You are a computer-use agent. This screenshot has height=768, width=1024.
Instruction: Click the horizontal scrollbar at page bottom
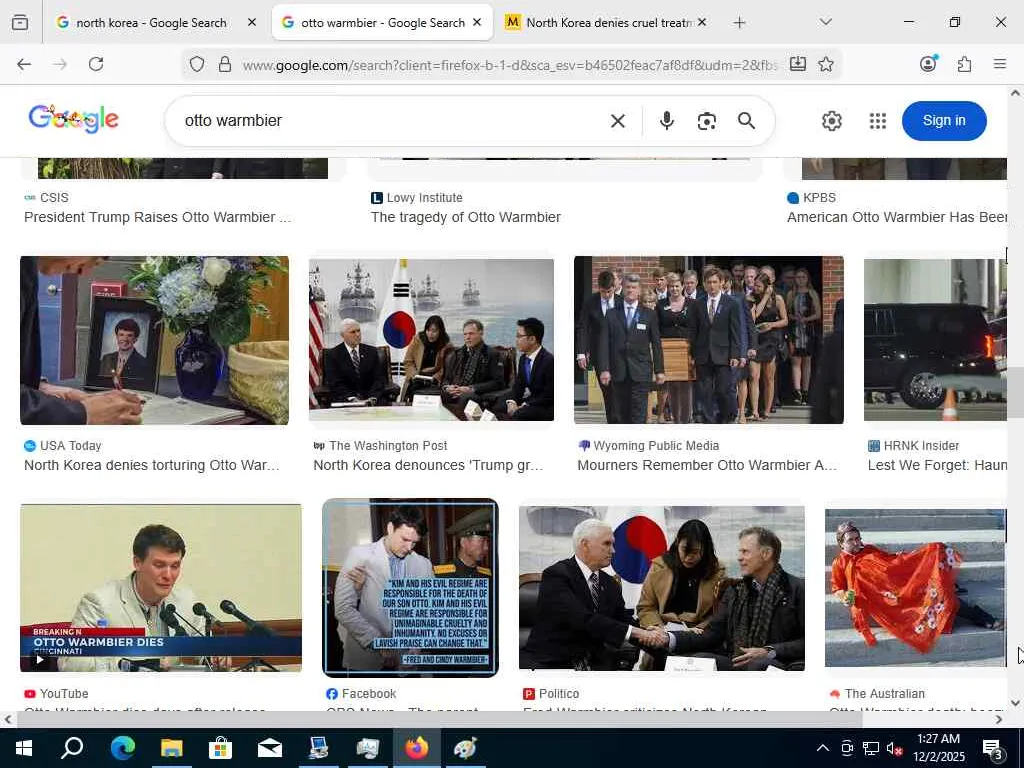439,719
